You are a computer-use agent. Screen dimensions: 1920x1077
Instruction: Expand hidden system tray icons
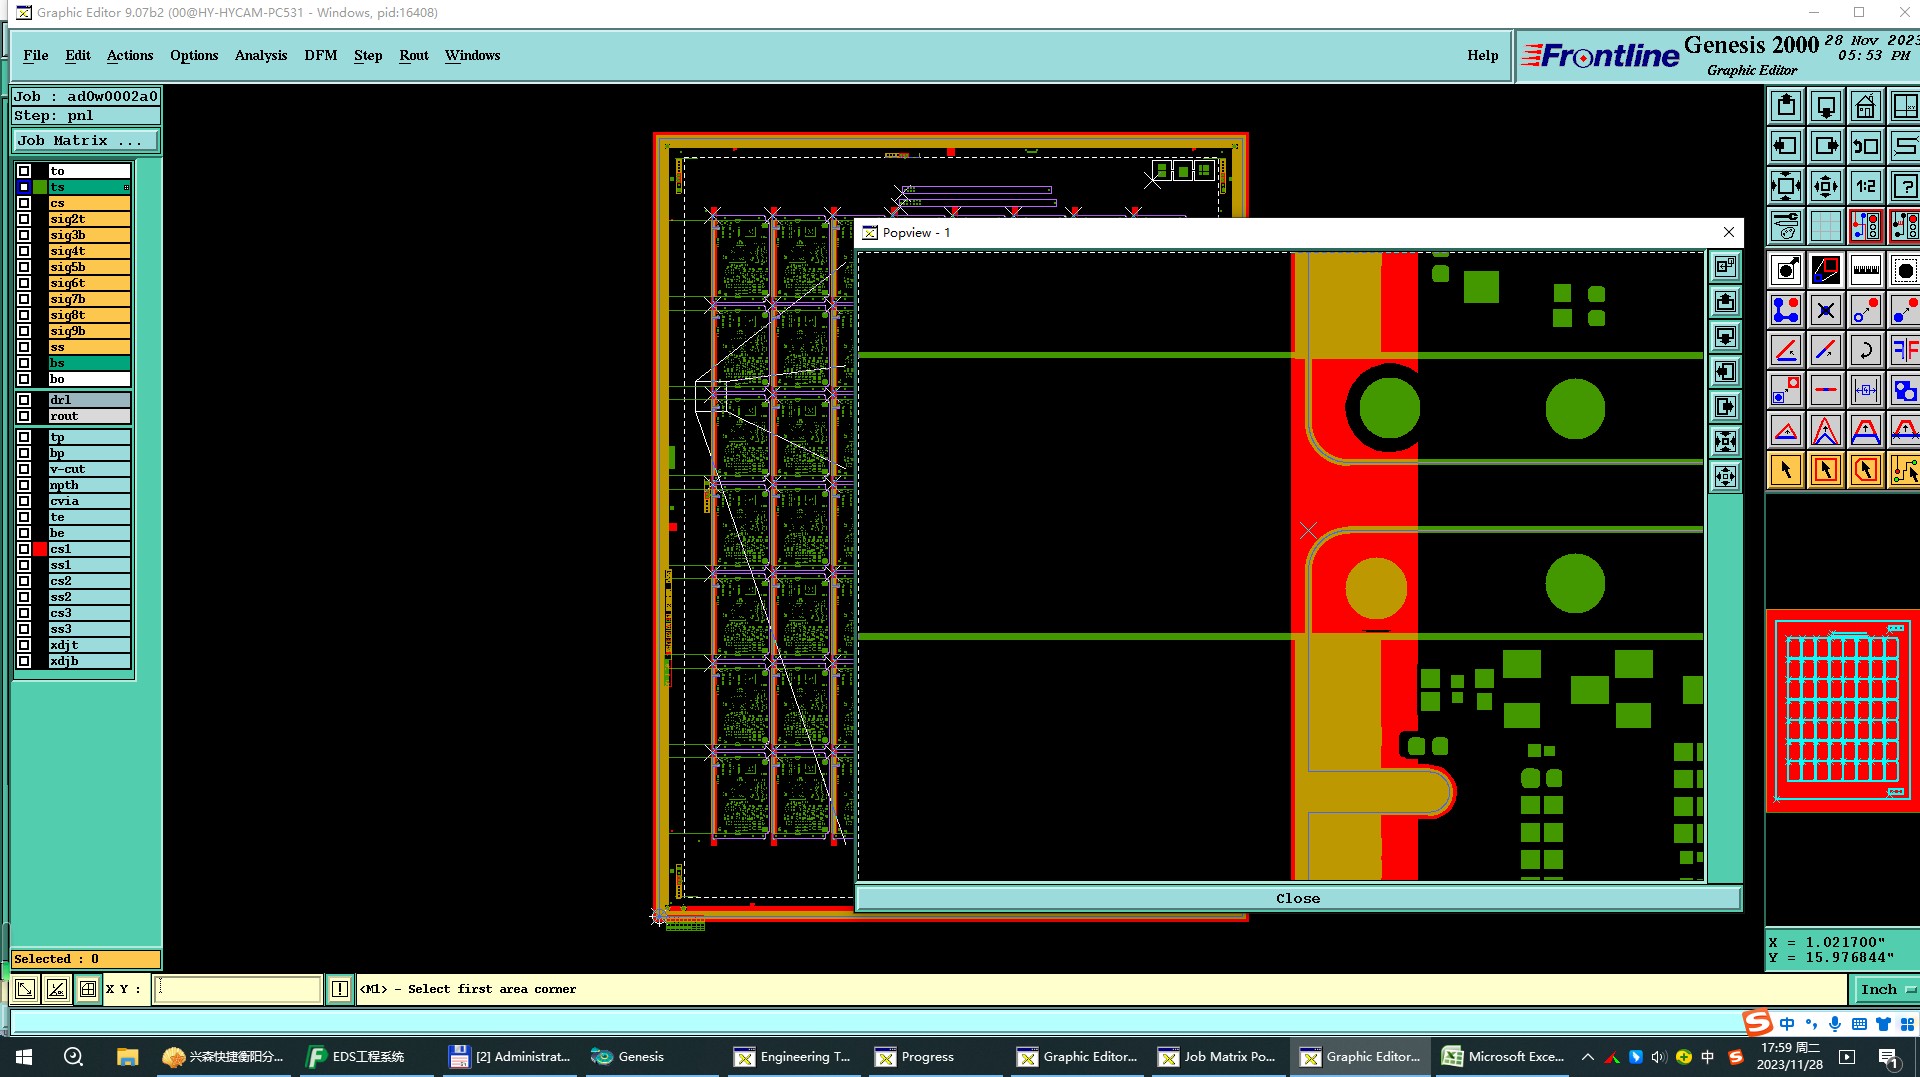[1587, 1057]
